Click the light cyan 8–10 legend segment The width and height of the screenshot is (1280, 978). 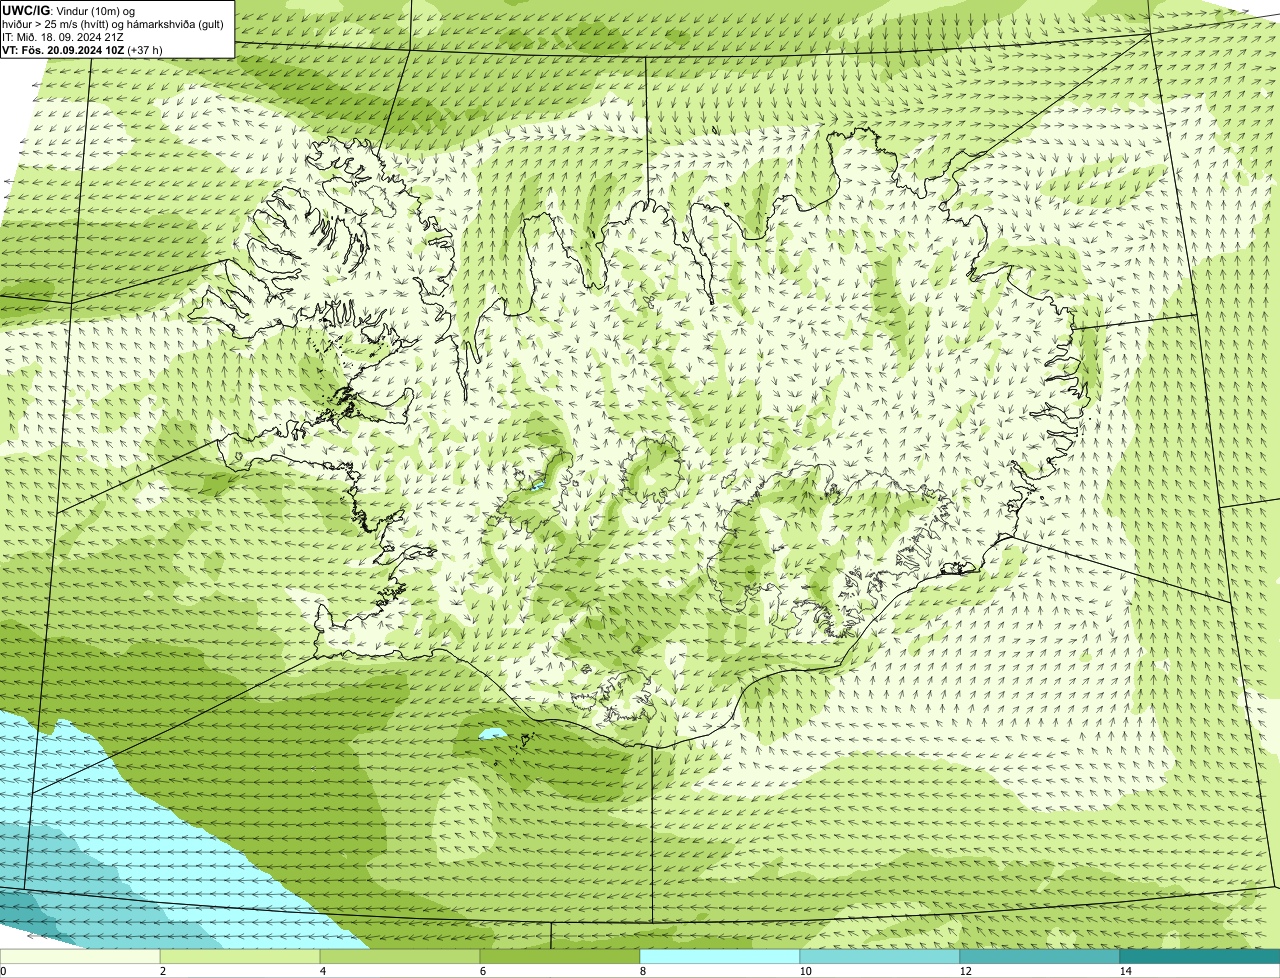720,956
